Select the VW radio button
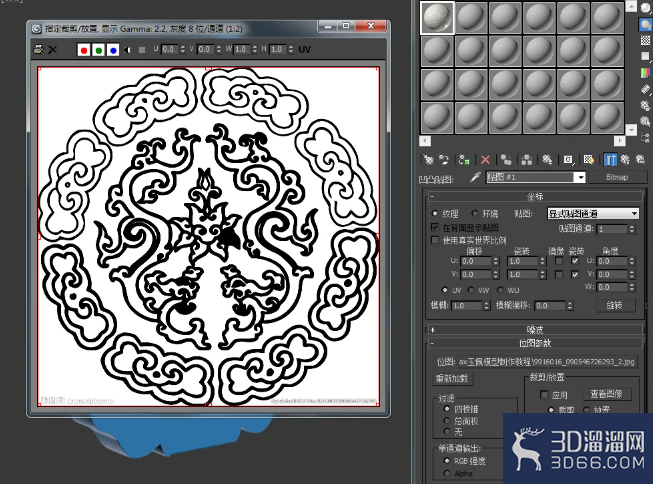This screenshot has height=484, width=653. [471, 289]
